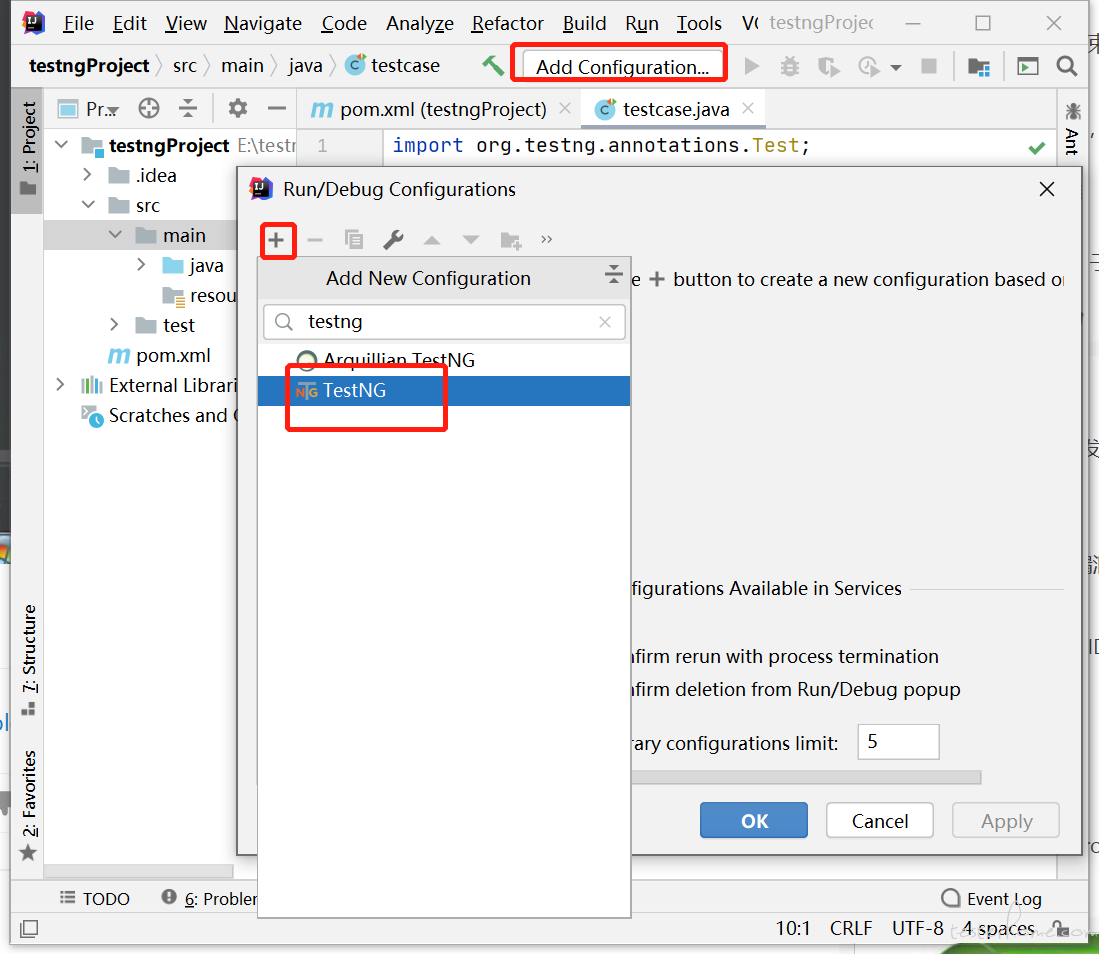
Task: Click the CRLF line separator indicator
Action: (851, 928)
